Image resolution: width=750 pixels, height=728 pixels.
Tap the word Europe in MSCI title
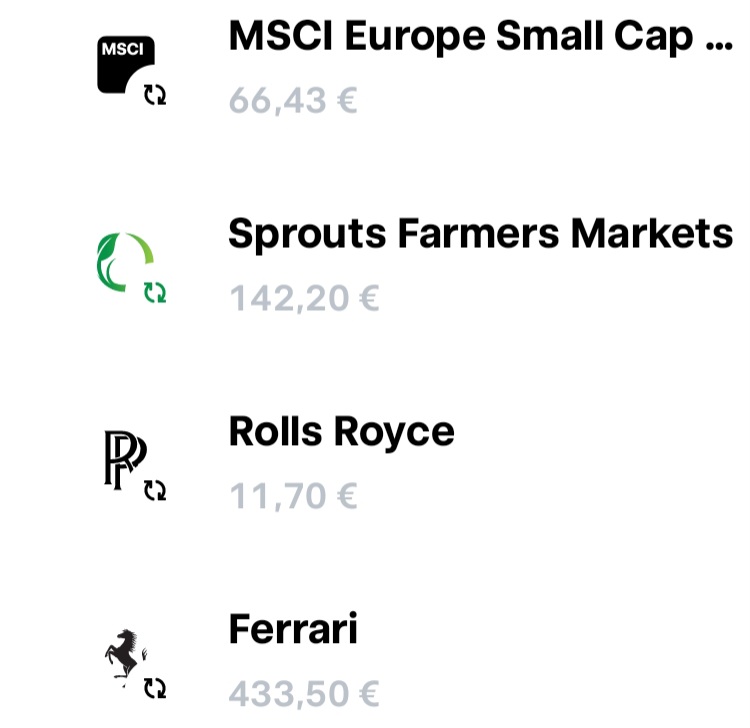[415, 38]
